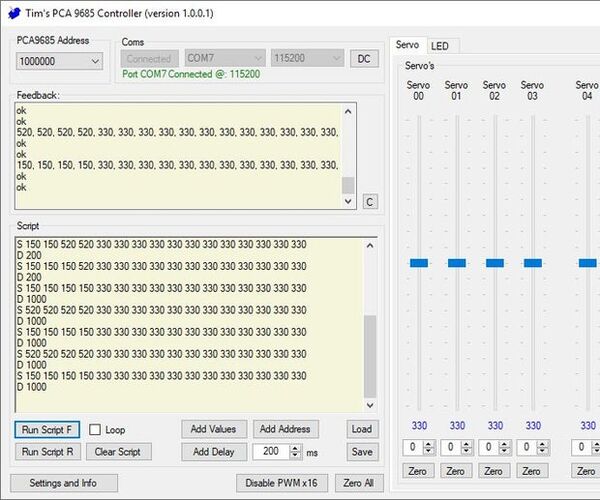Screen dimensions: 600x500
Task: Click the delay value field showing 200
Action: pyautogui.click(x=269, y=452)
